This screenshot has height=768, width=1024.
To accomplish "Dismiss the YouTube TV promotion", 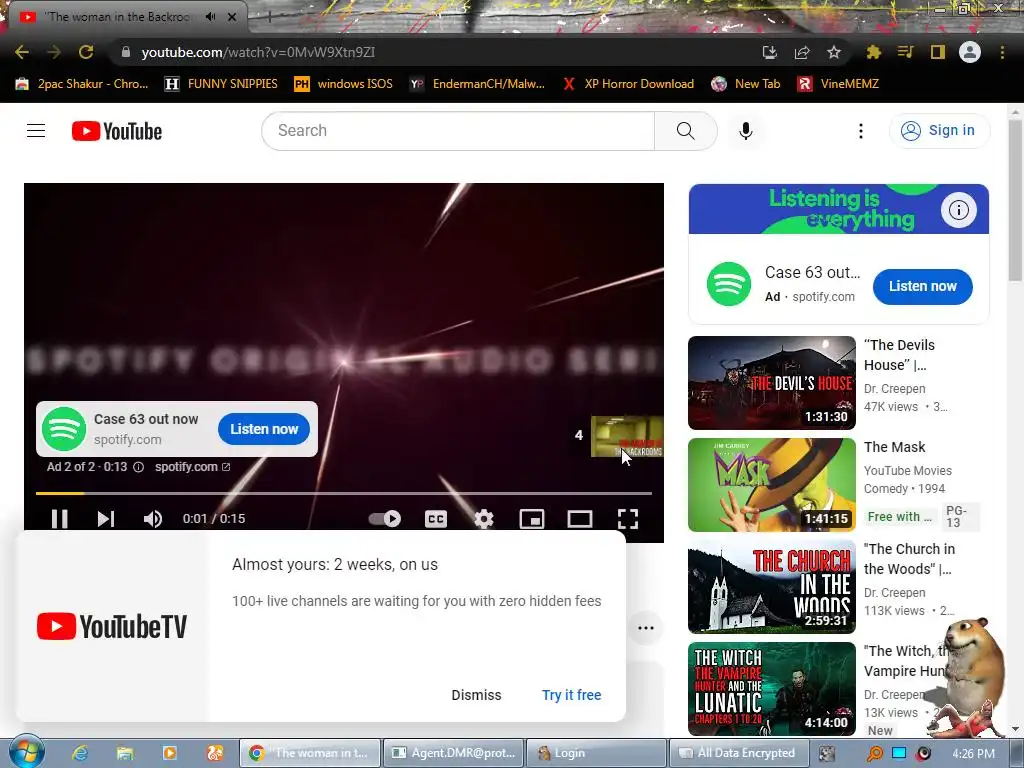I will pyautogui.click(x=476, y=695).
